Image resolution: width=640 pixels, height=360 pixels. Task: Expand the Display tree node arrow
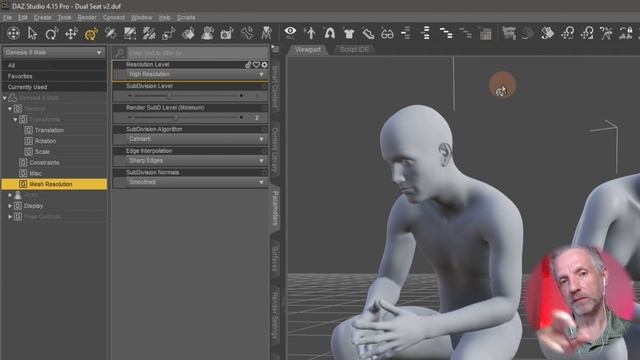click(x=10, y=206)
